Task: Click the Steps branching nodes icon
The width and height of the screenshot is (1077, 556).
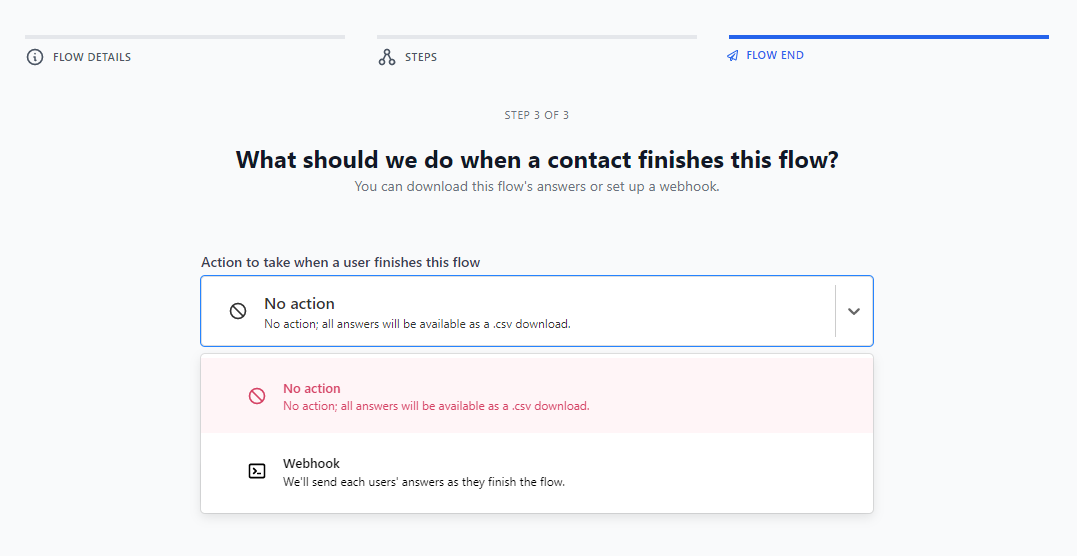Action: click(x=387, y=57)
